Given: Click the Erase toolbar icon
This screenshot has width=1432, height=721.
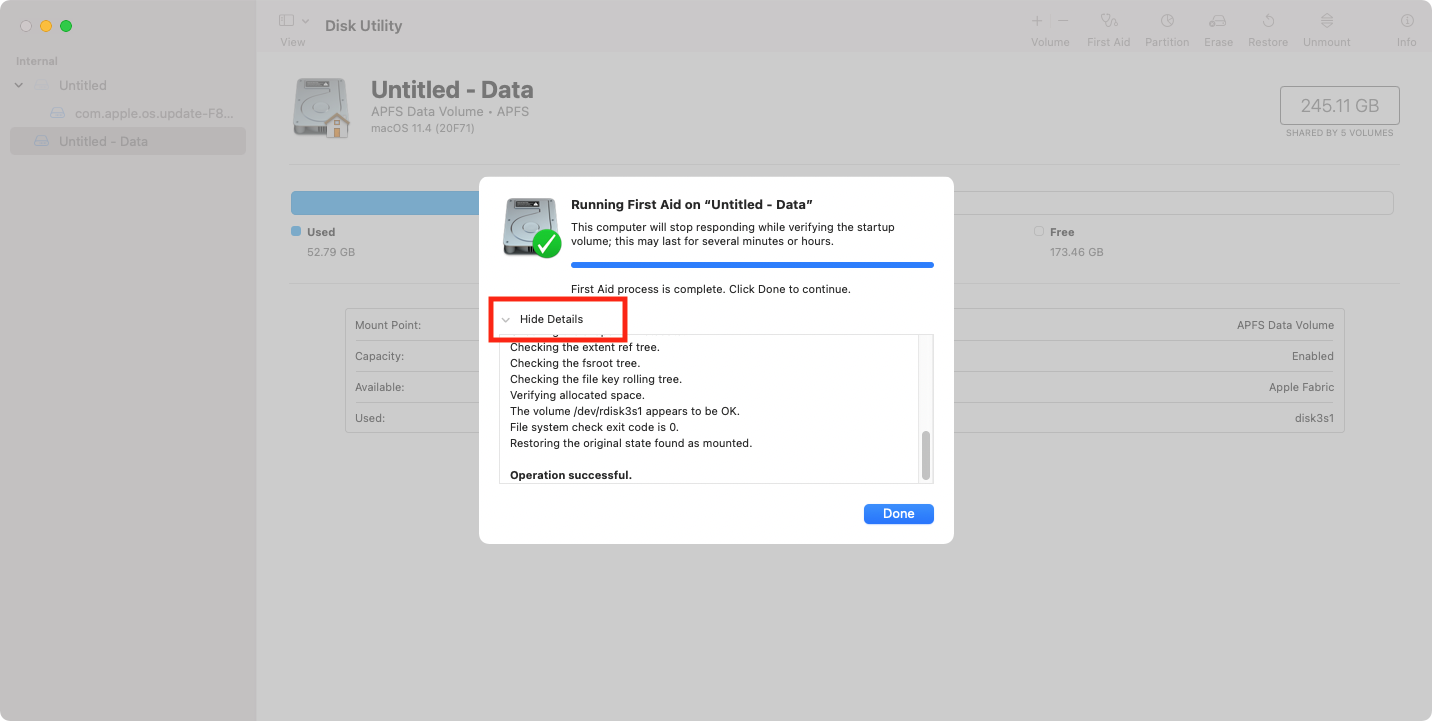Looking at the screenshot, I should (x=1218, y=21).
